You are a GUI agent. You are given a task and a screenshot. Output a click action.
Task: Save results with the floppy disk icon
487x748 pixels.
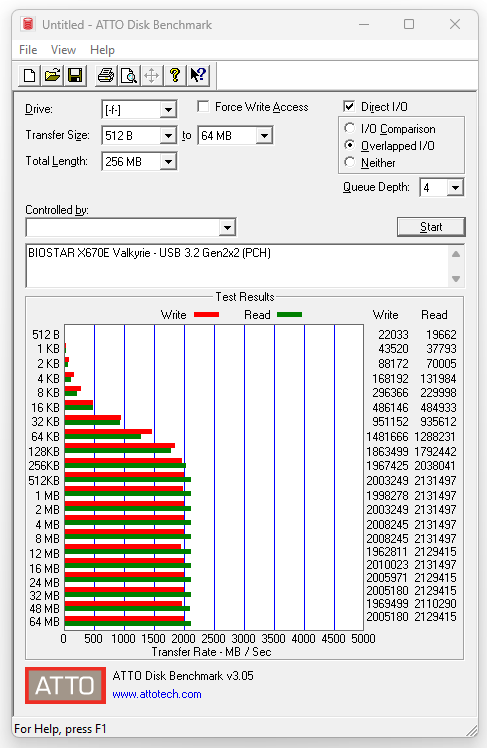coord(75,75)
